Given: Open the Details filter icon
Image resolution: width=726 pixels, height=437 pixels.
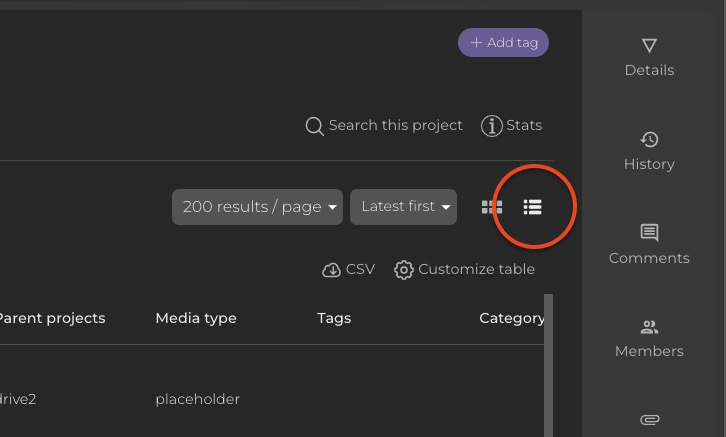Looking at the screenshot, I should click(x=649, y=45).
